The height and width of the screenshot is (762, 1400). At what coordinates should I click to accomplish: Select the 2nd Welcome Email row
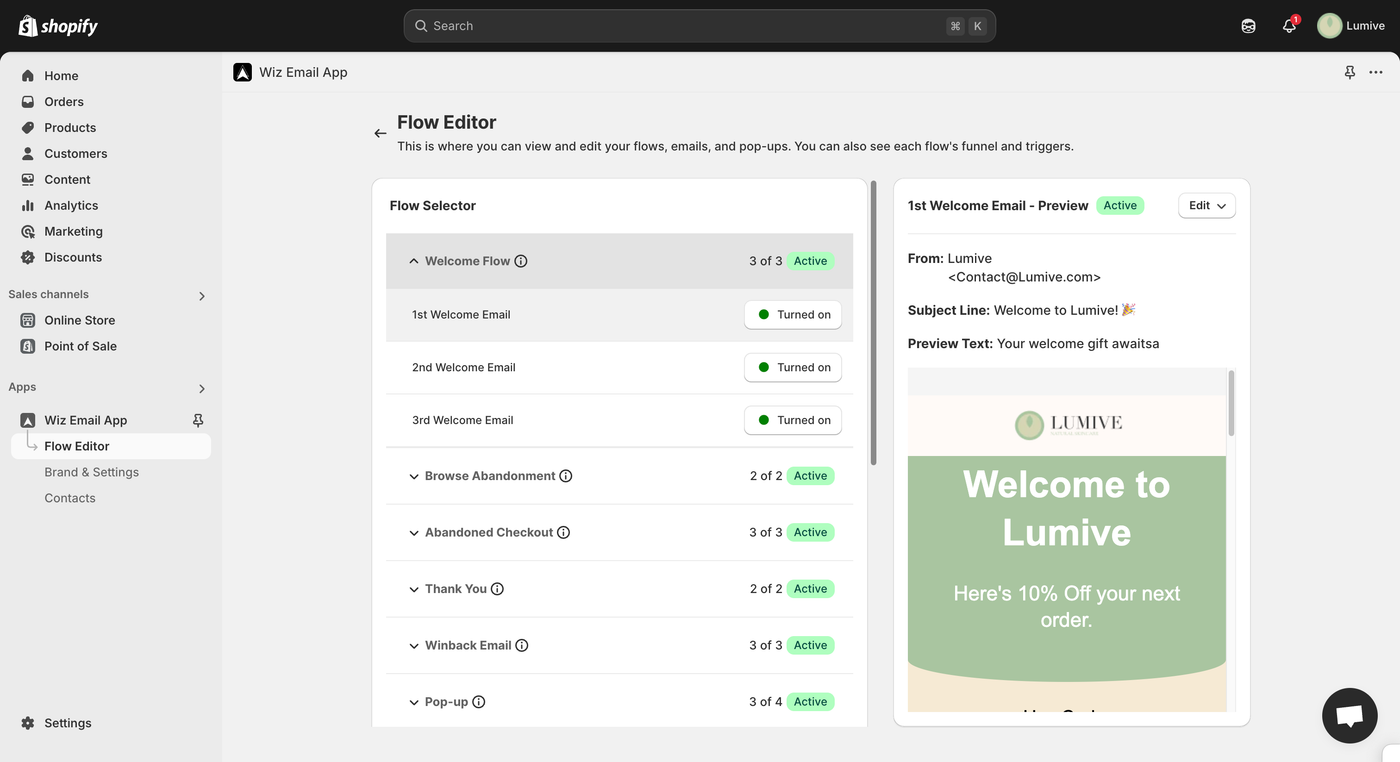click(x=619, y=368)
